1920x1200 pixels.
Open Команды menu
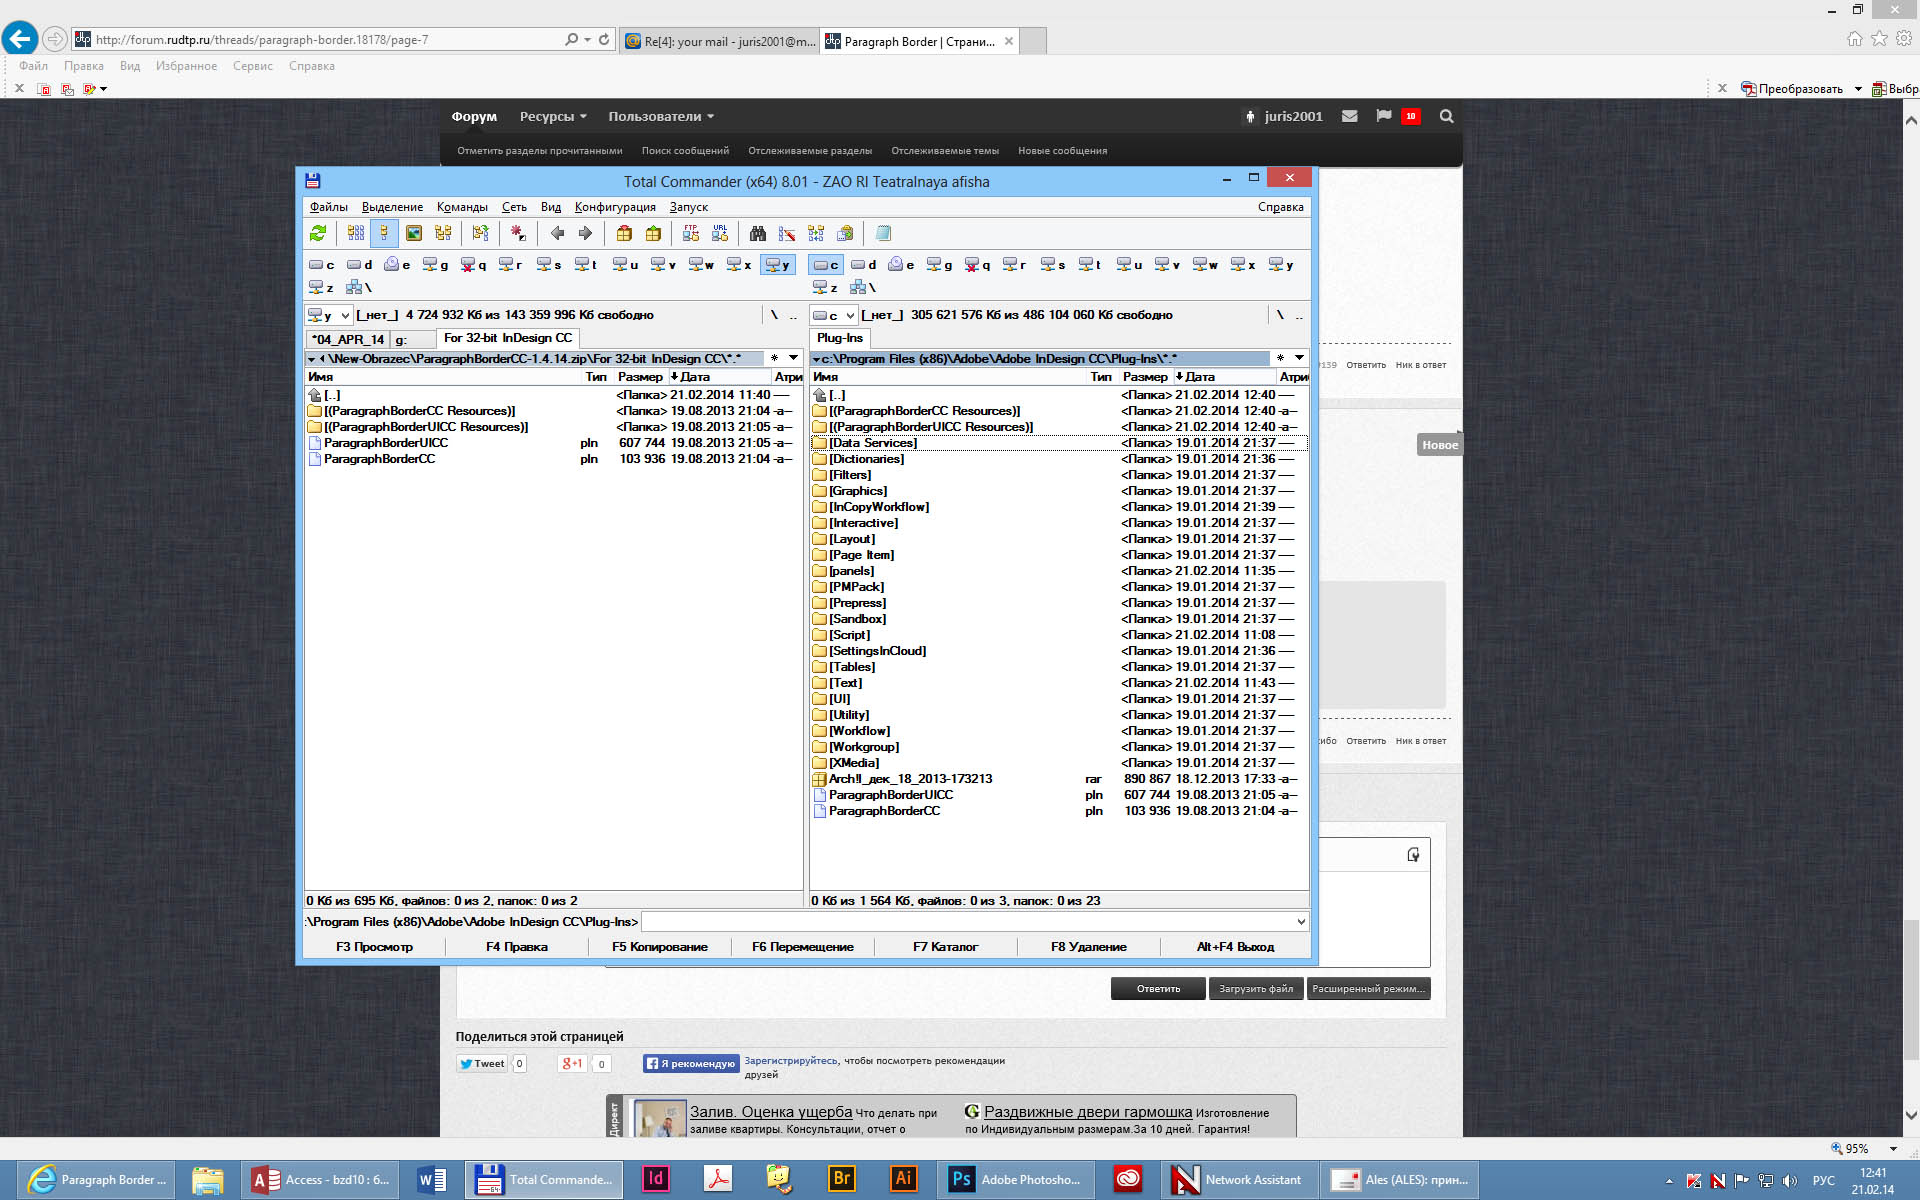pyautogui.click(x=462, y=207)
